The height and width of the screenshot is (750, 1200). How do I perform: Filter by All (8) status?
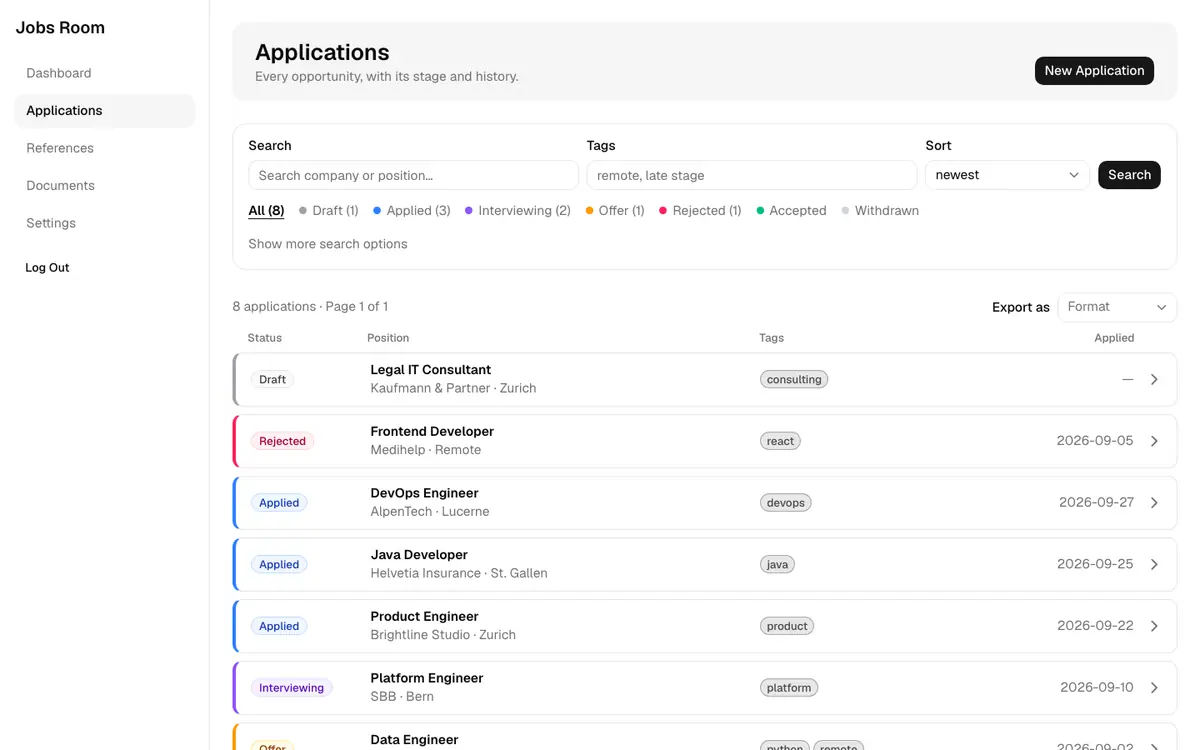266,211
